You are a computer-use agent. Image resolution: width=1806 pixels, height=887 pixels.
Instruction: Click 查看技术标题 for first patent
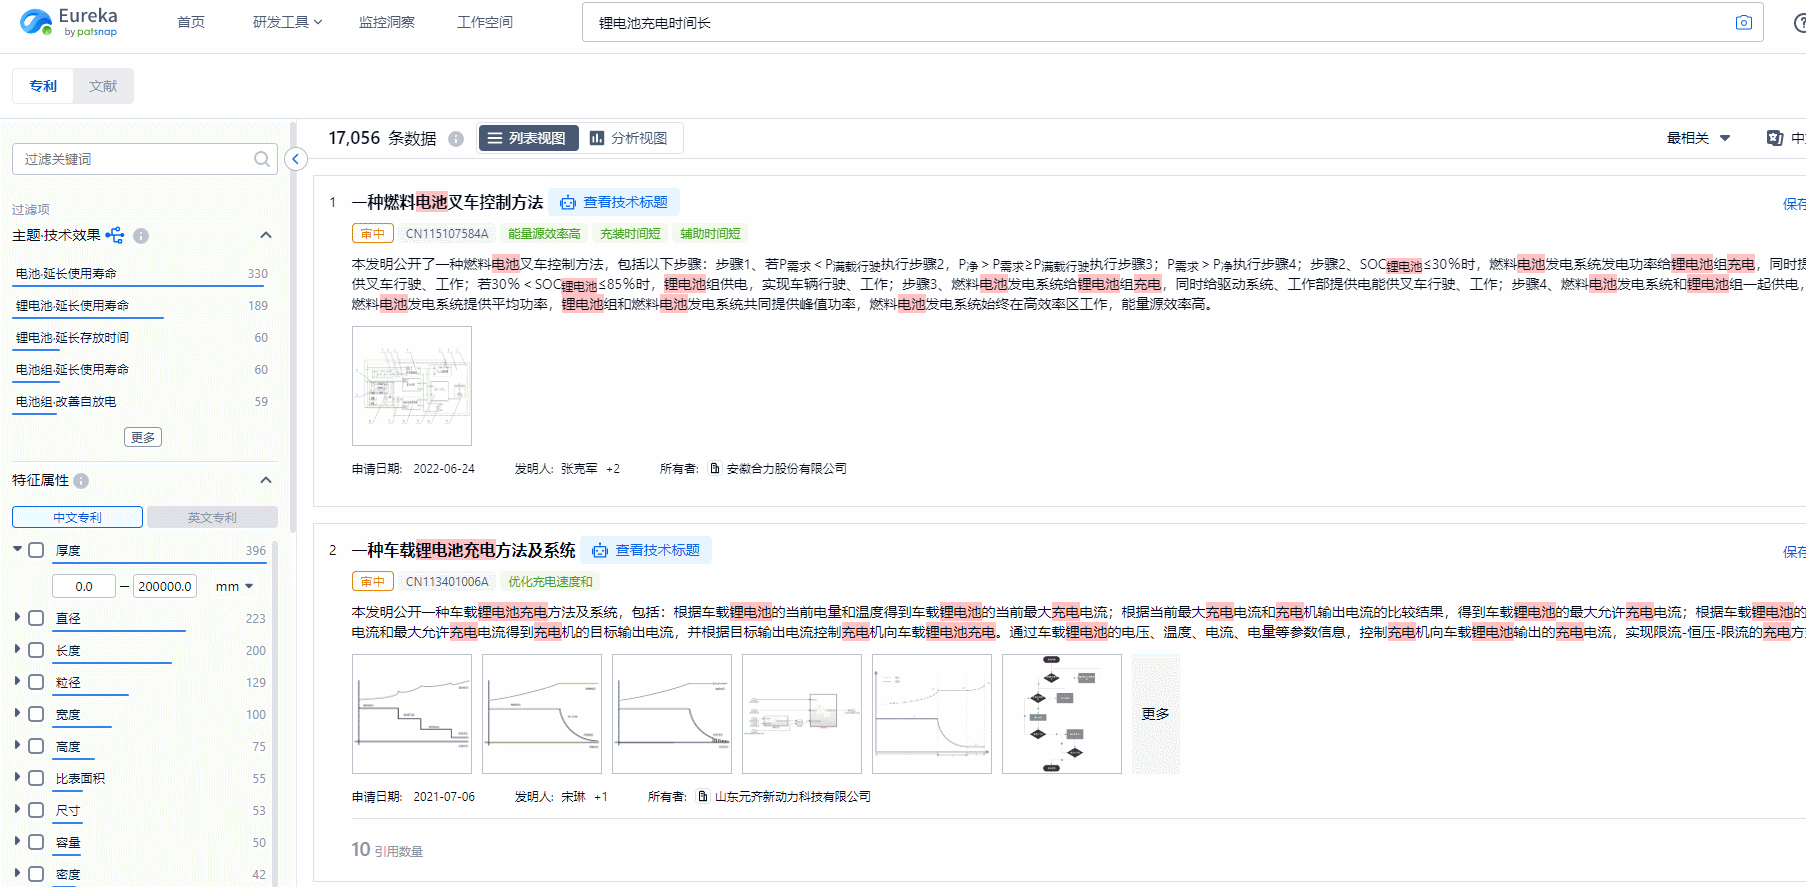tap(615, 202)
